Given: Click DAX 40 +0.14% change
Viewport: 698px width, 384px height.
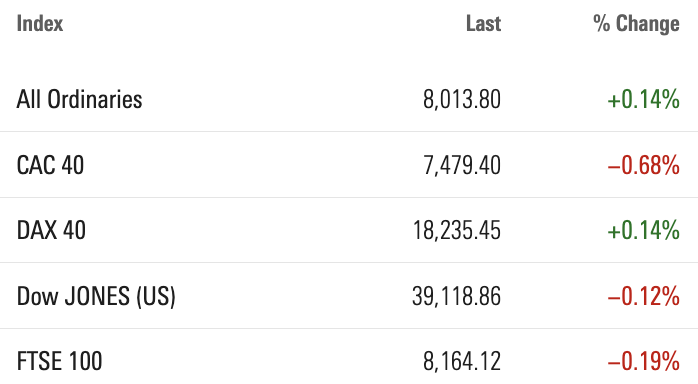Looking at the screenshot, I should (644, 230).
